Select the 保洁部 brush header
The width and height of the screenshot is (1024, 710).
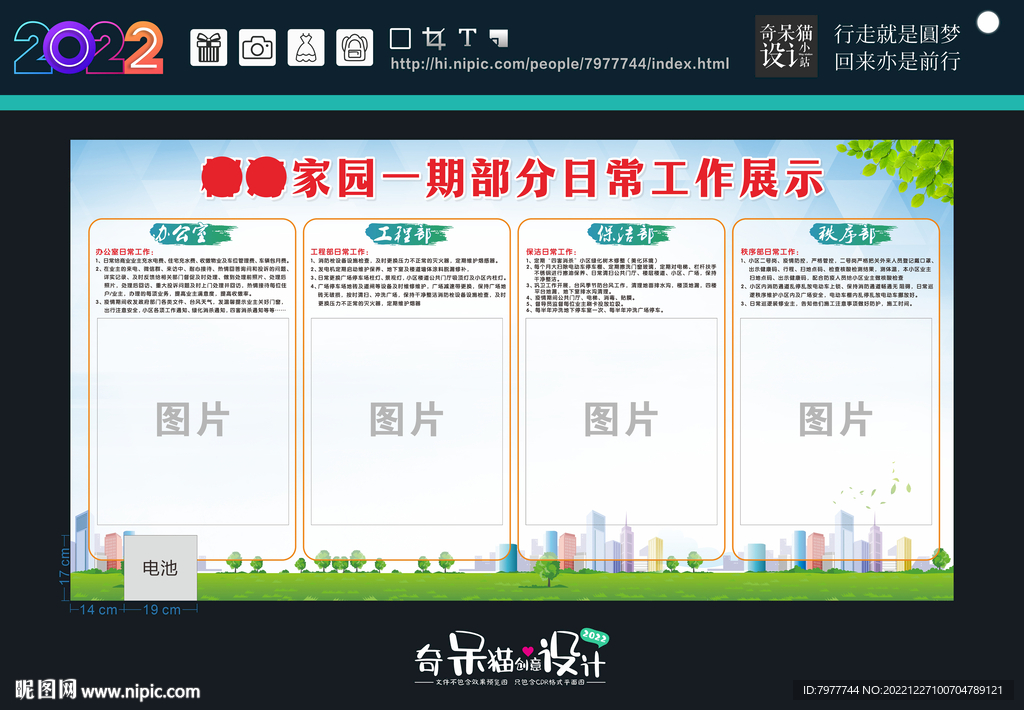click(631, 234)
